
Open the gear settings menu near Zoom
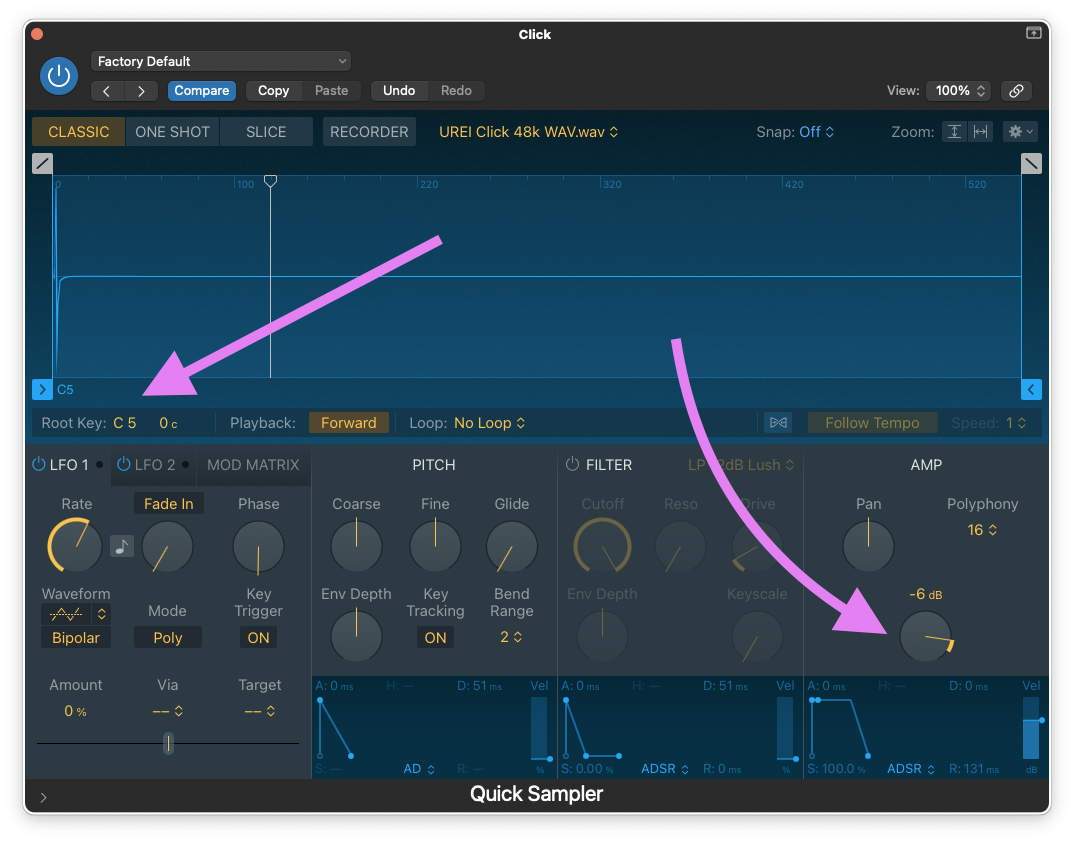[x=1021, y=132]
